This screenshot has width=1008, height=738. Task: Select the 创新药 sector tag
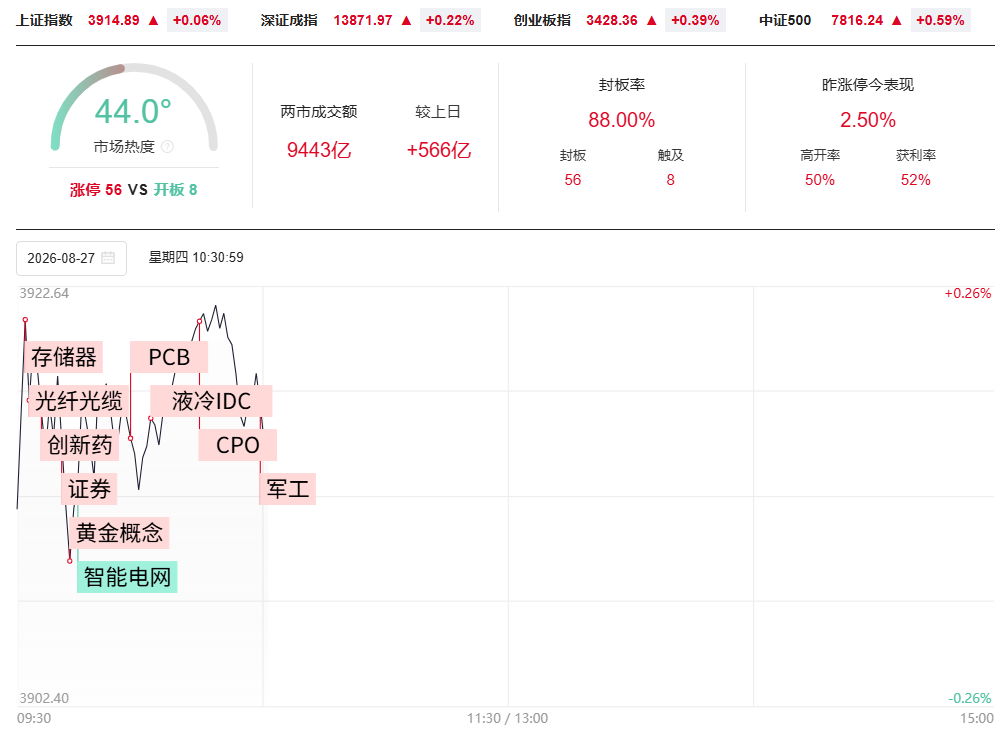pos(80,445)
